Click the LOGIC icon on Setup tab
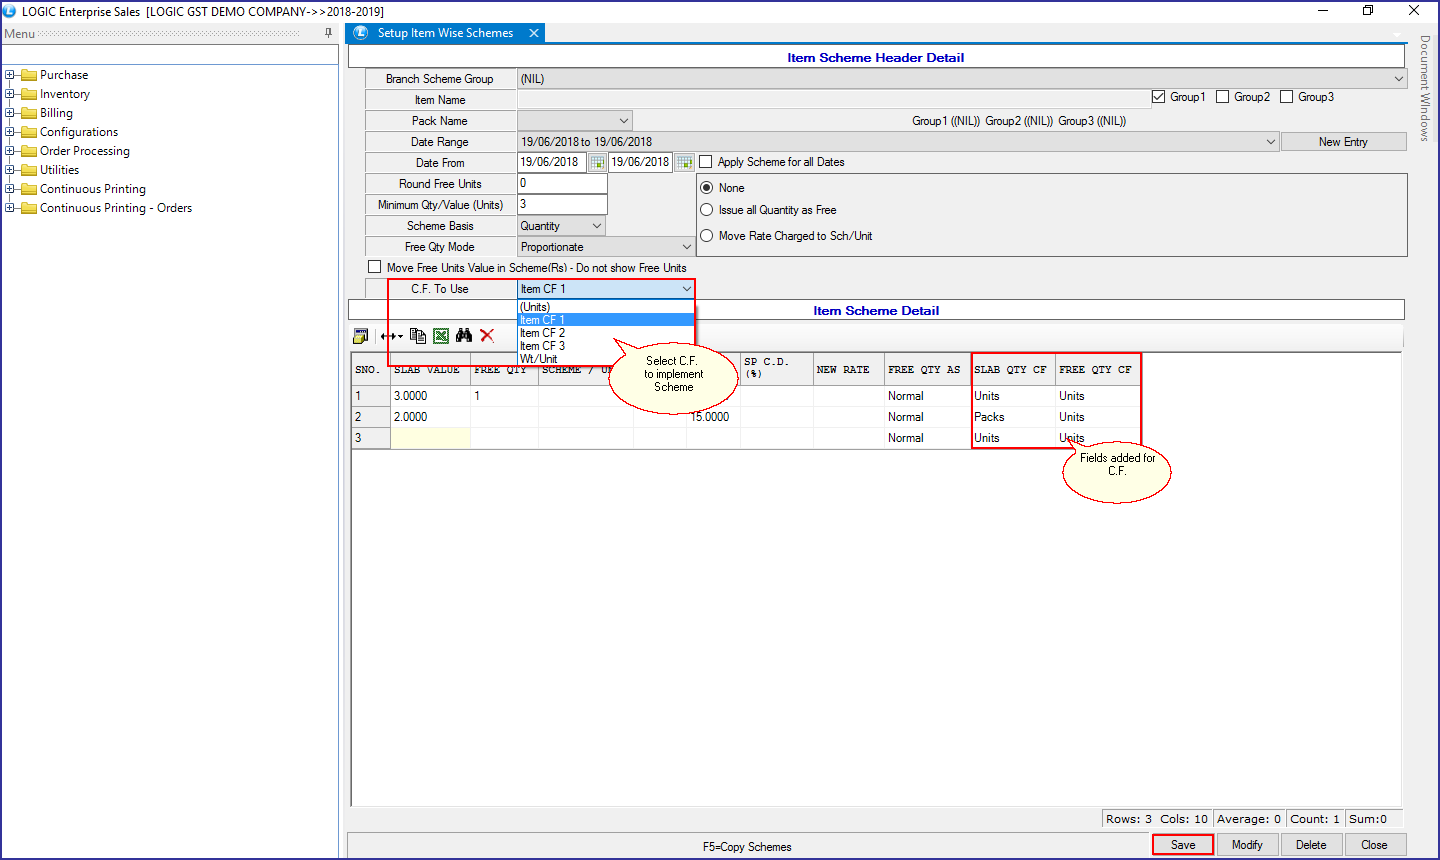This screenshot has width=1440, height=860. tap(361, 33)
